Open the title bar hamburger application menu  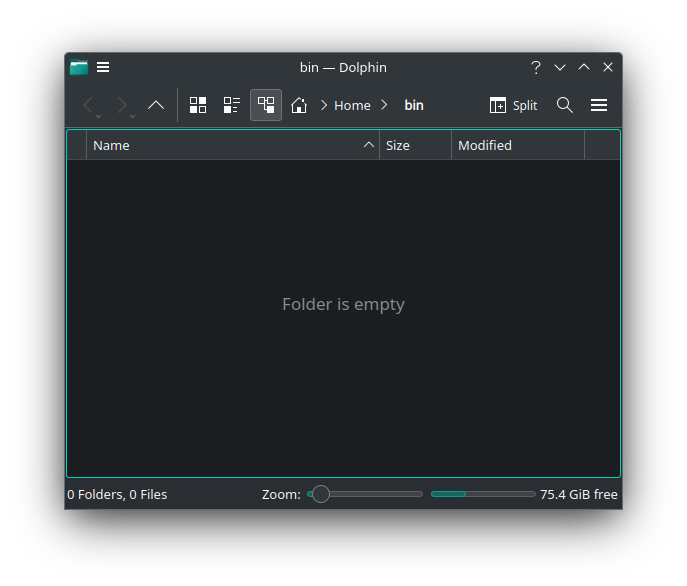[x=103, y=67]
